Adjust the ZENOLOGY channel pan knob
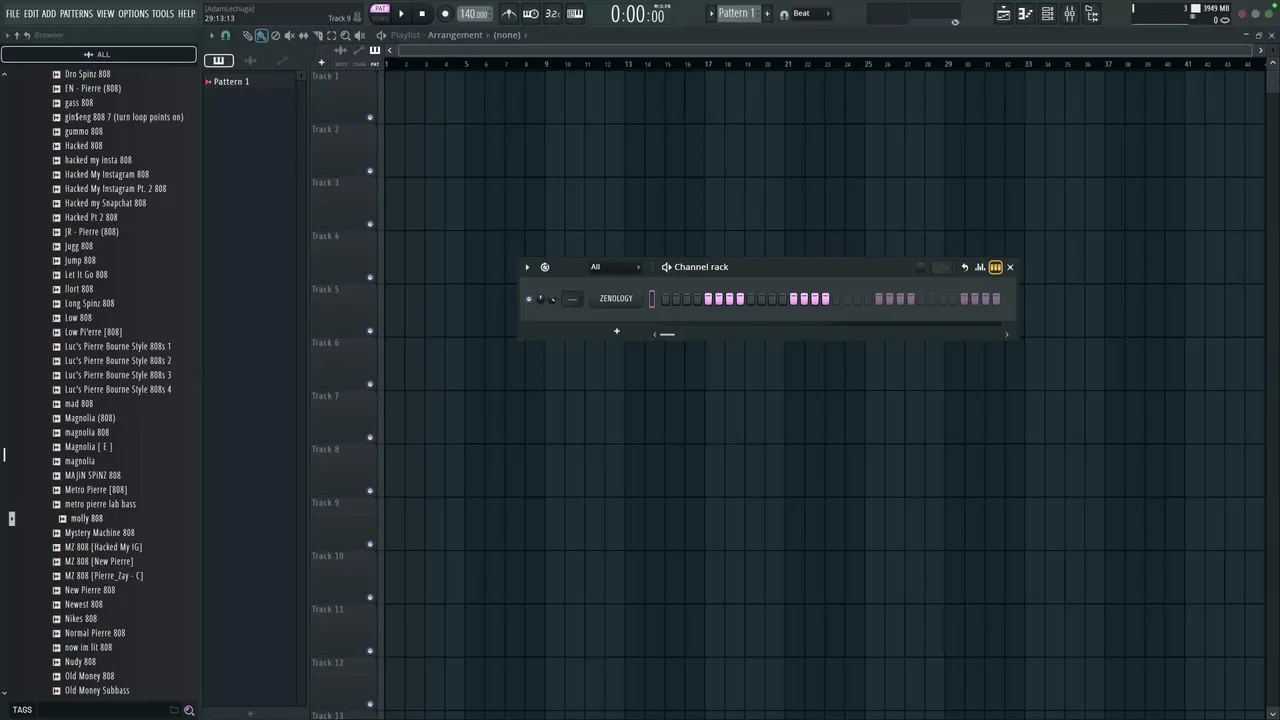Viewport: 1280px width, 720px height. point(541,299)
